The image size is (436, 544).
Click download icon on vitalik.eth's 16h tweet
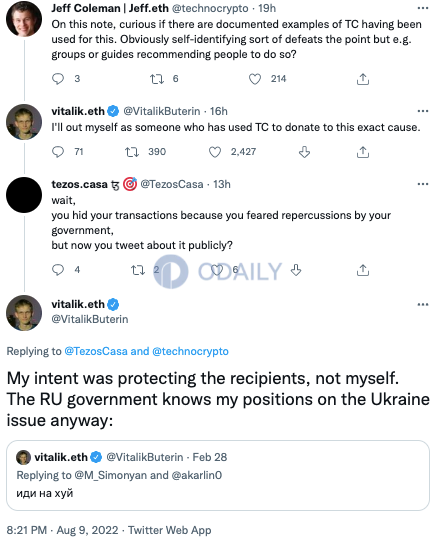coord(304,152)
